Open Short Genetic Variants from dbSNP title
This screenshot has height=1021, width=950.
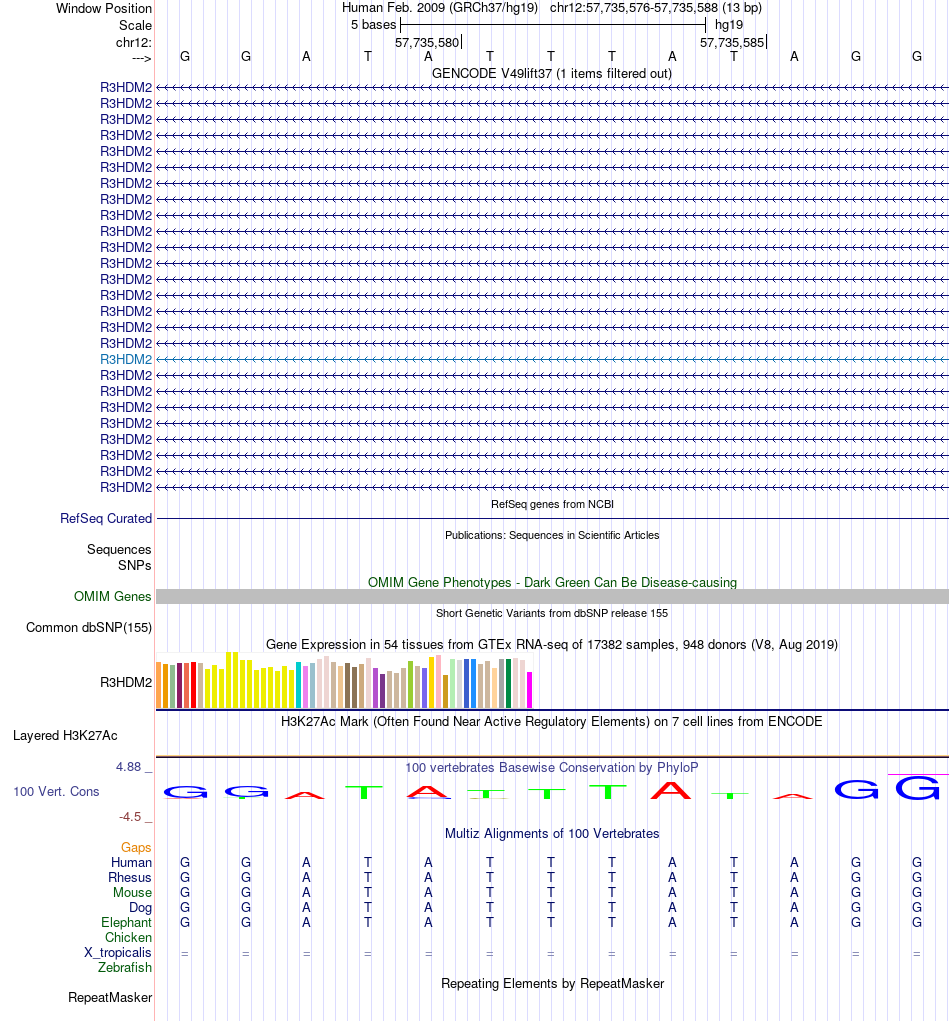552,613
